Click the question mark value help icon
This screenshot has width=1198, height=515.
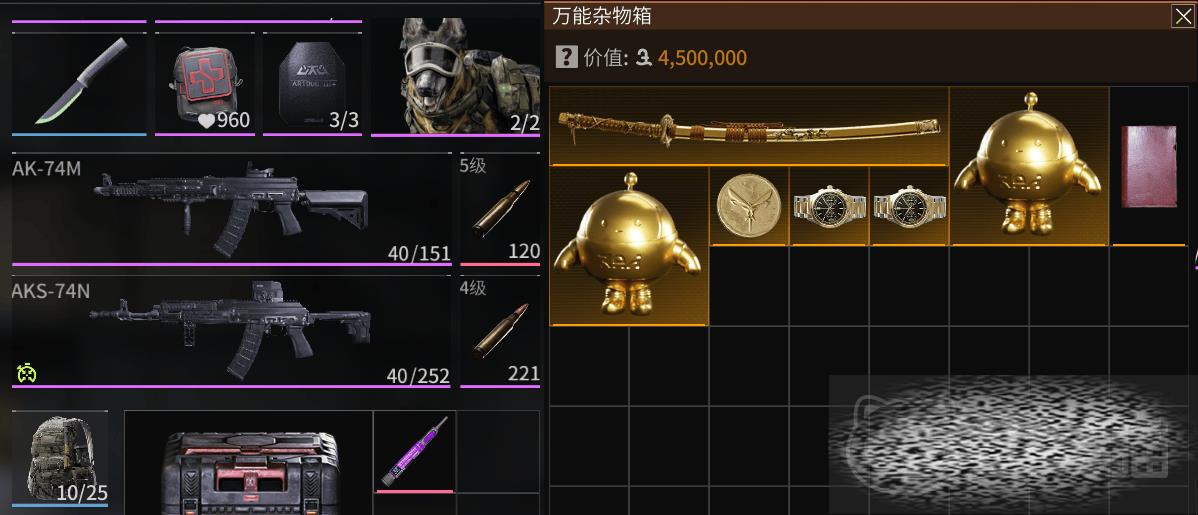point(566,57)
